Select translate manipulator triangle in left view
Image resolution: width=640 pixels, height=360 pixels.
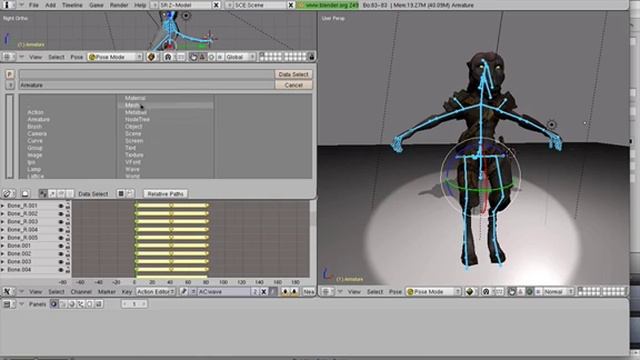[x=202, y=57]
